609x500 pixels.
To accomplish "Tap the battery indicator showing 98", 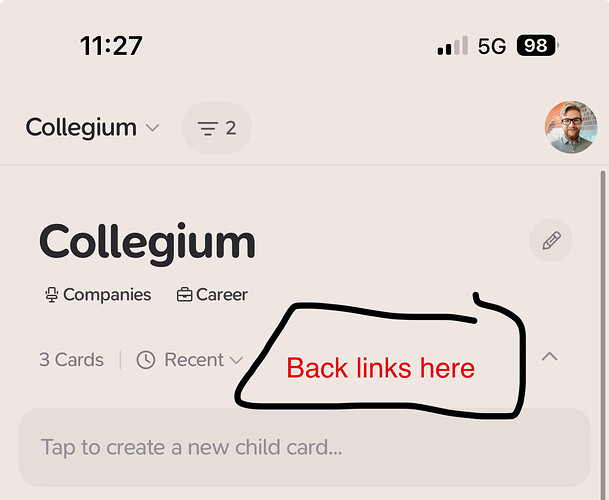I will click(538, 45).
